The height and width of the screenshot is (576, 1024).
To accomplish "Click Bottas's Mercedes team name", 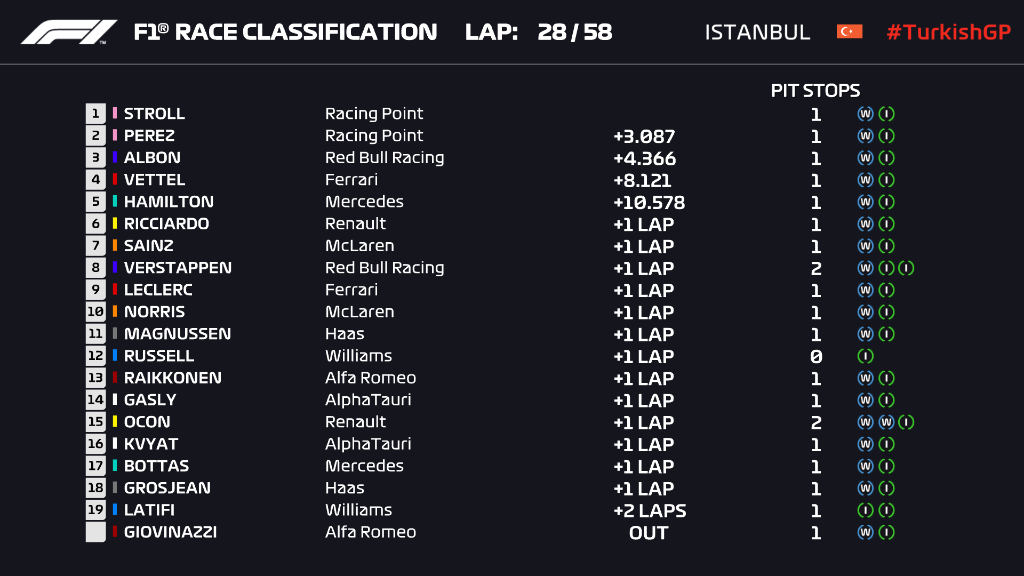I will tap(364, 466).
